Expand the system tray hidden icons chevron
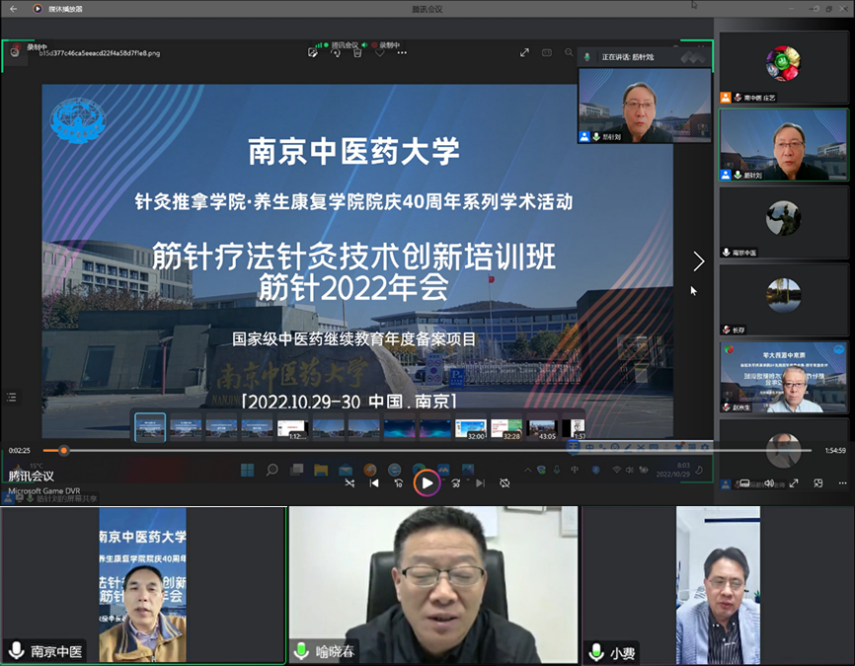This screenshot has width=855, height=666. pos(527,470)
